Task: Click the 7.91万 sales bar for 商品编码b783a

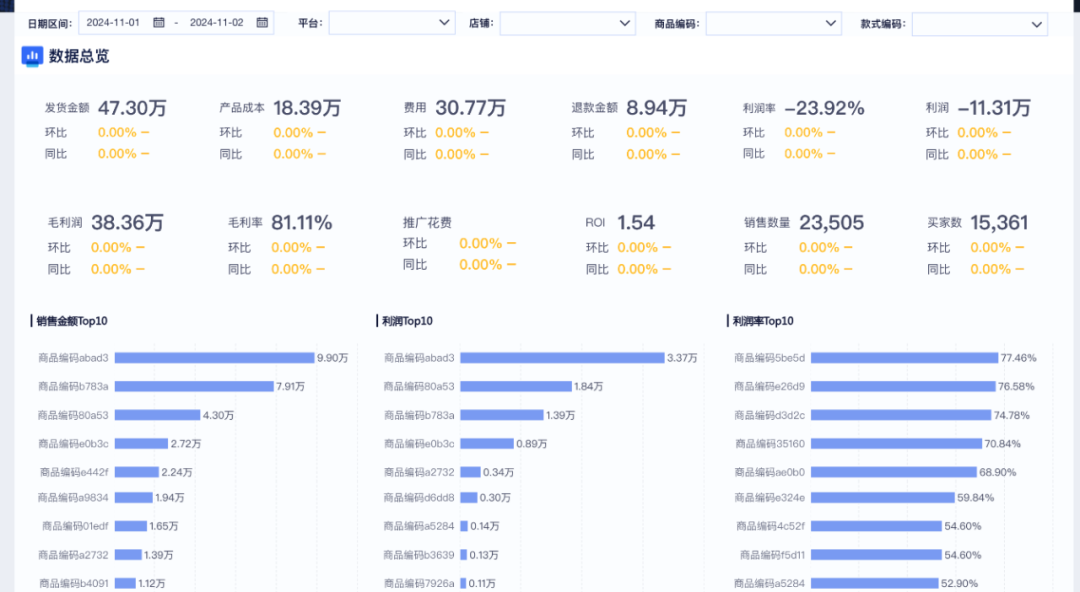Action: point(194,386)
